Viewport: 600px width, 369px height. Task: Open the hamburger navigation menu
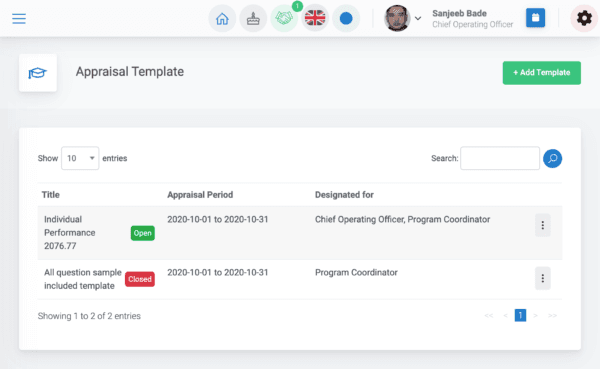click(x=19, y=18)
